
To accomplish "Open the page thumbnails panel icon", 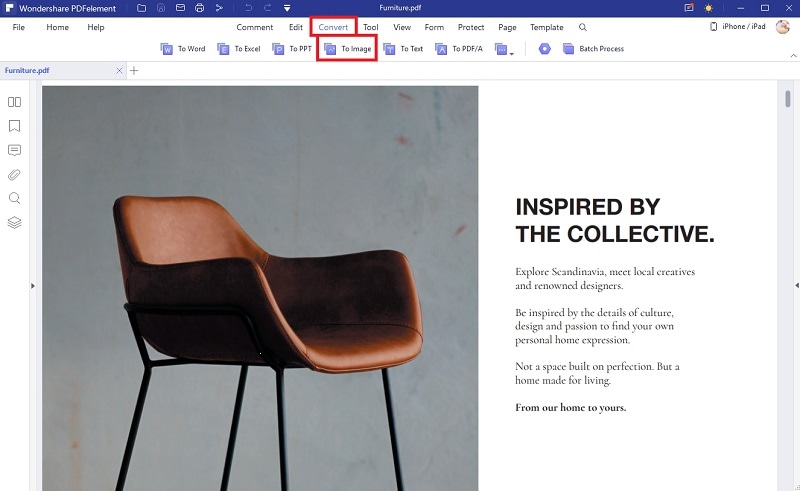I will pos(14,102).
